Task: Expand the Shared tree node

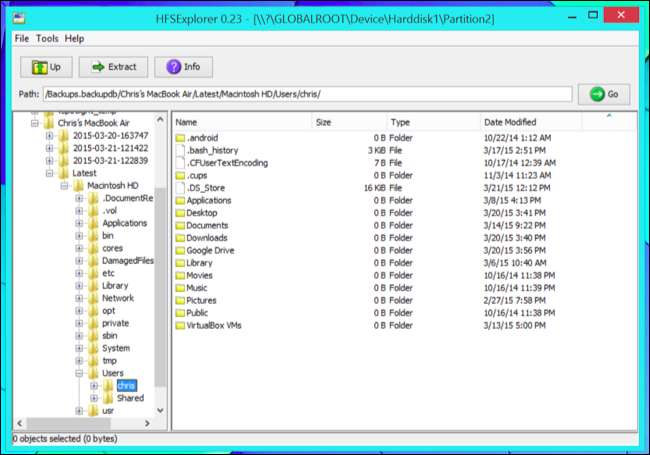Action: pyautogui.click(x=94, y=398)
